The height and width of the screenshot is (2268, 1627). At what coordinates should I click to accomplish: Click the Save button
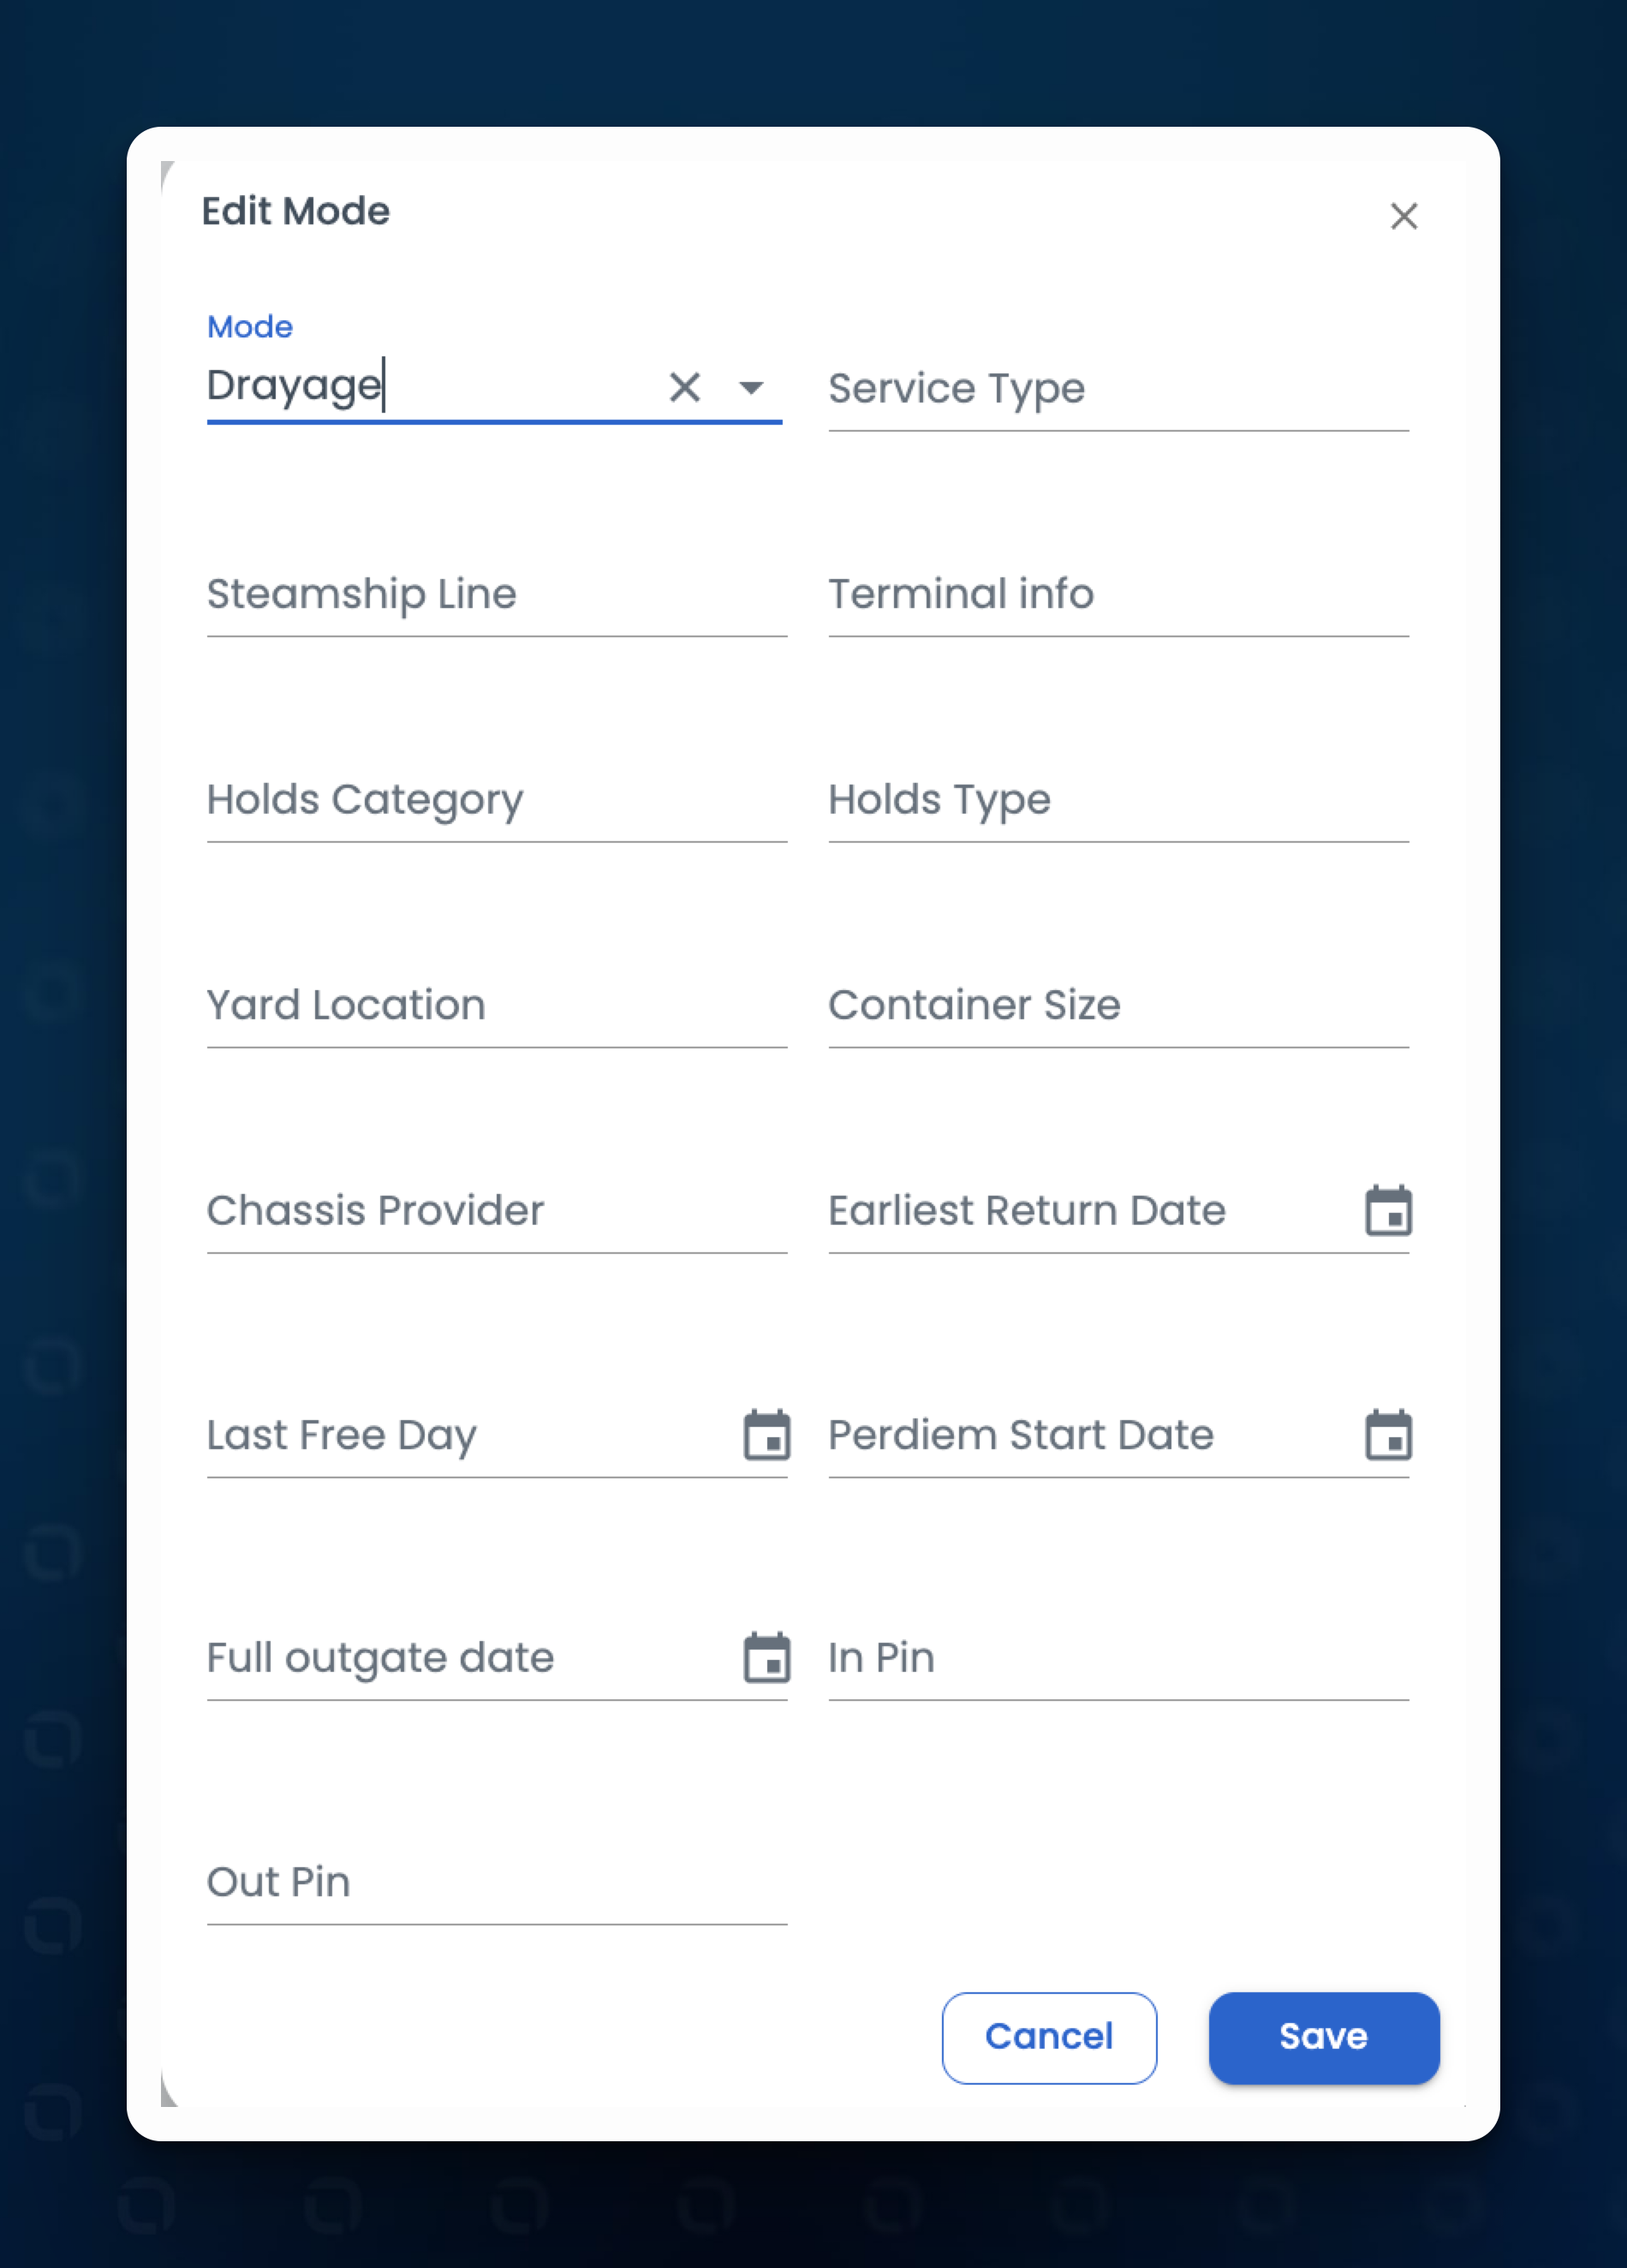(x=1324, y=2037)
